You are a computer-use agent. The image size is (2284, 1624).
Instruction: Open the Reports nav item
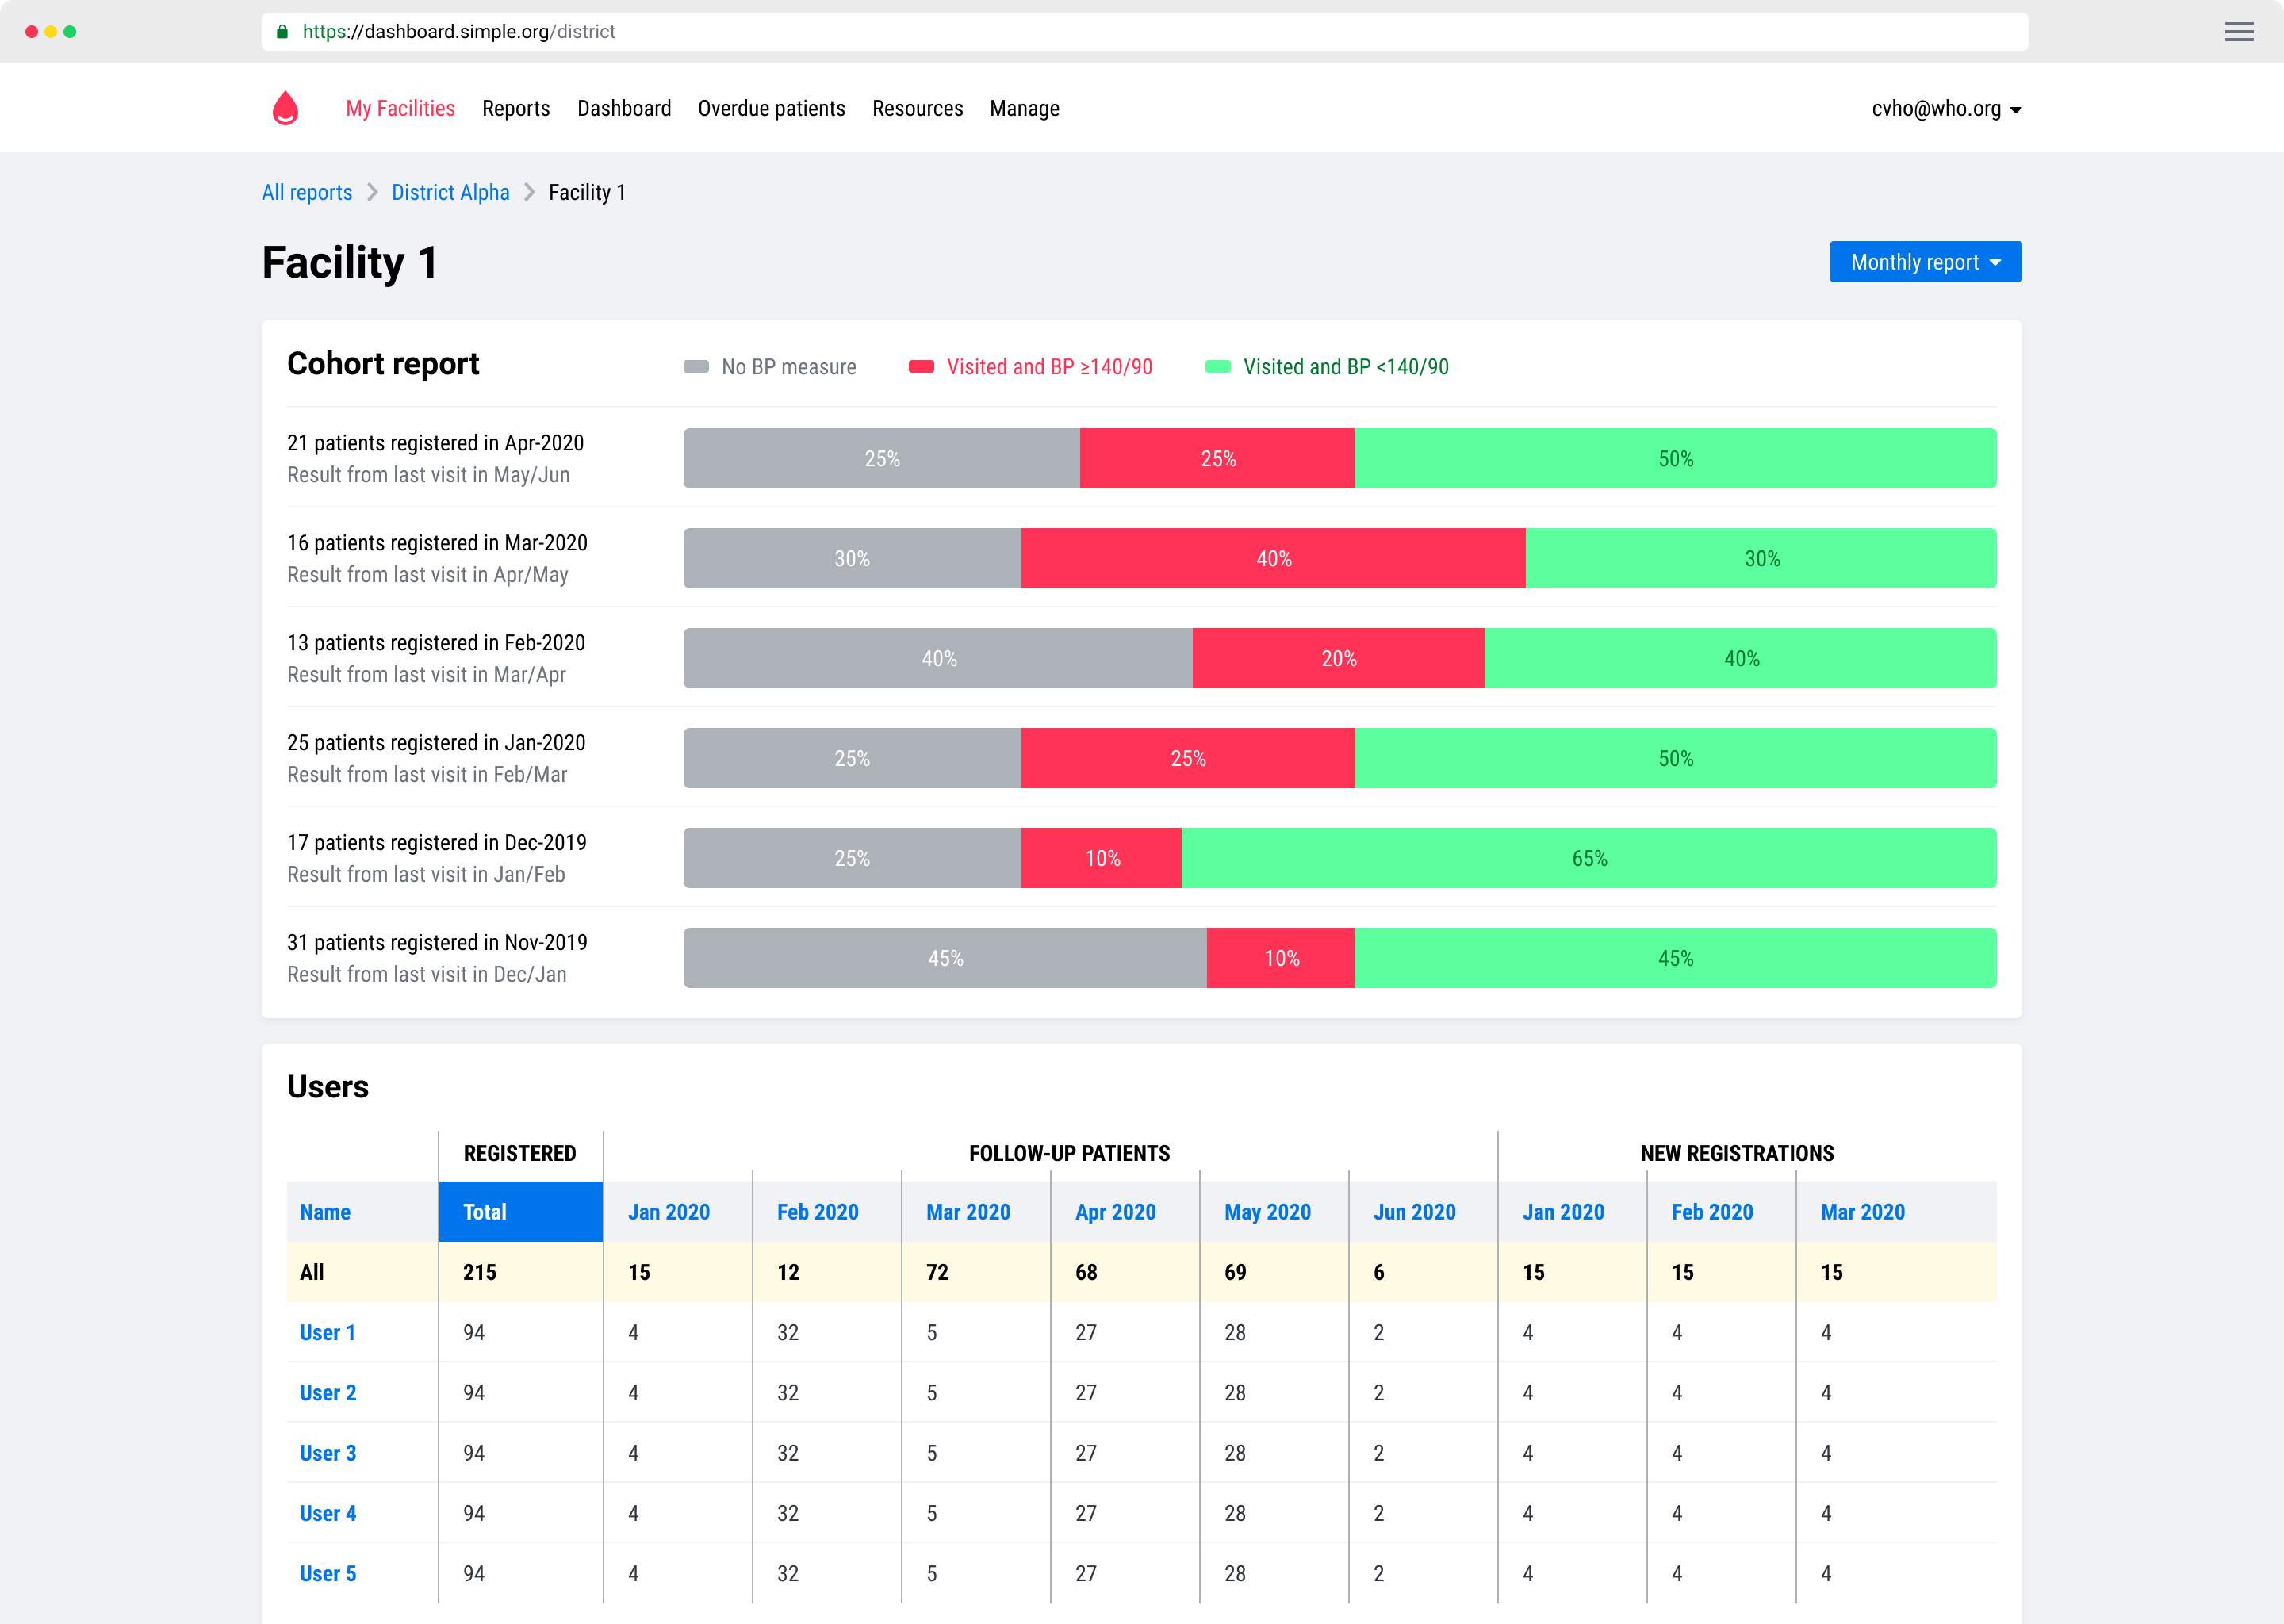515,109
